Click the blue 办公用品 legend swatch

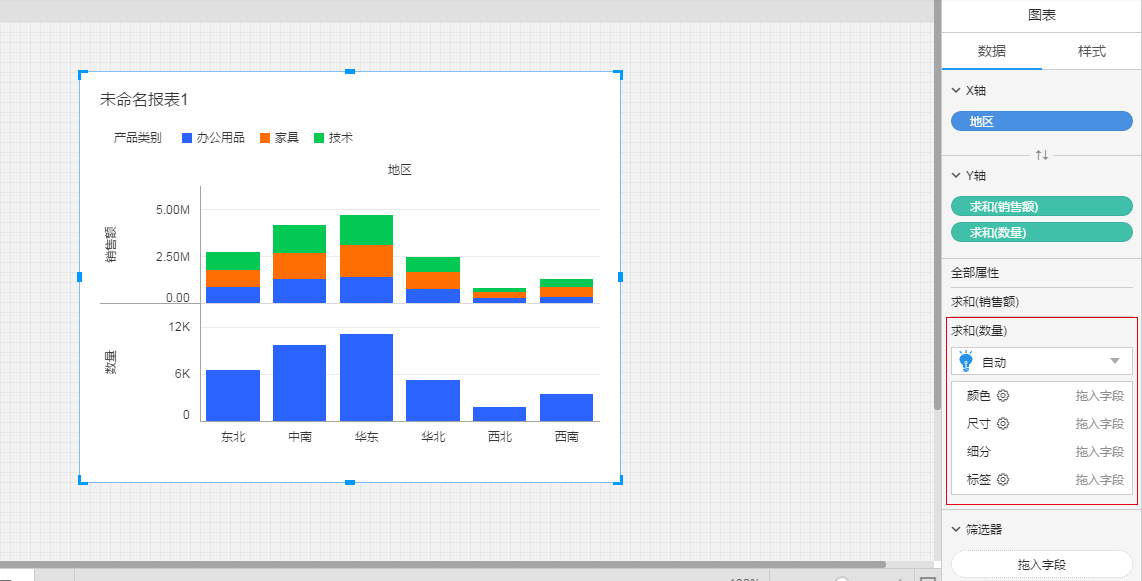pos(186,138)
